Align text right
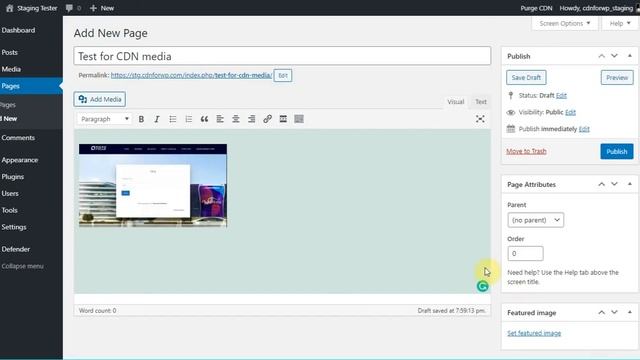Screen dimensions: 640x360 click(x=251, y=119)
